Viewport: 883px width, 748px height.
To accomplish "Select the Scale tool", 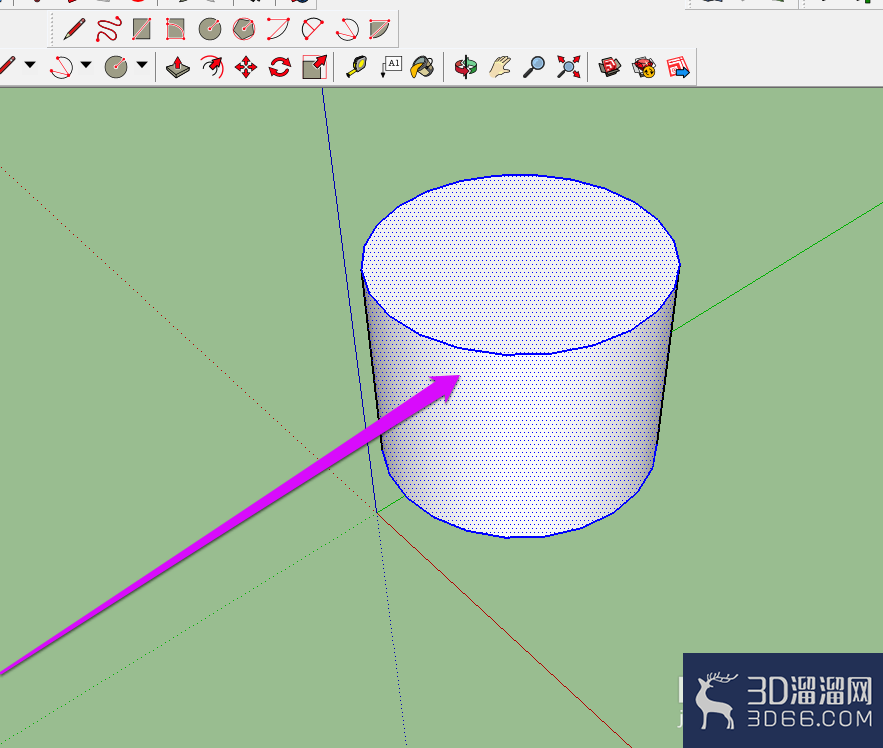I will pyautogui.click(x=314, y=67).
